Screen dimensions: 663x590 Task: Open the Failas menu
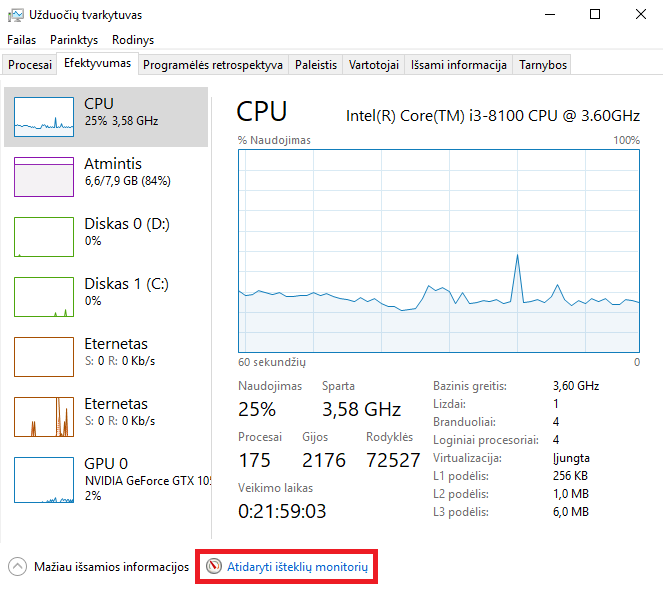[x=21, y=40]
